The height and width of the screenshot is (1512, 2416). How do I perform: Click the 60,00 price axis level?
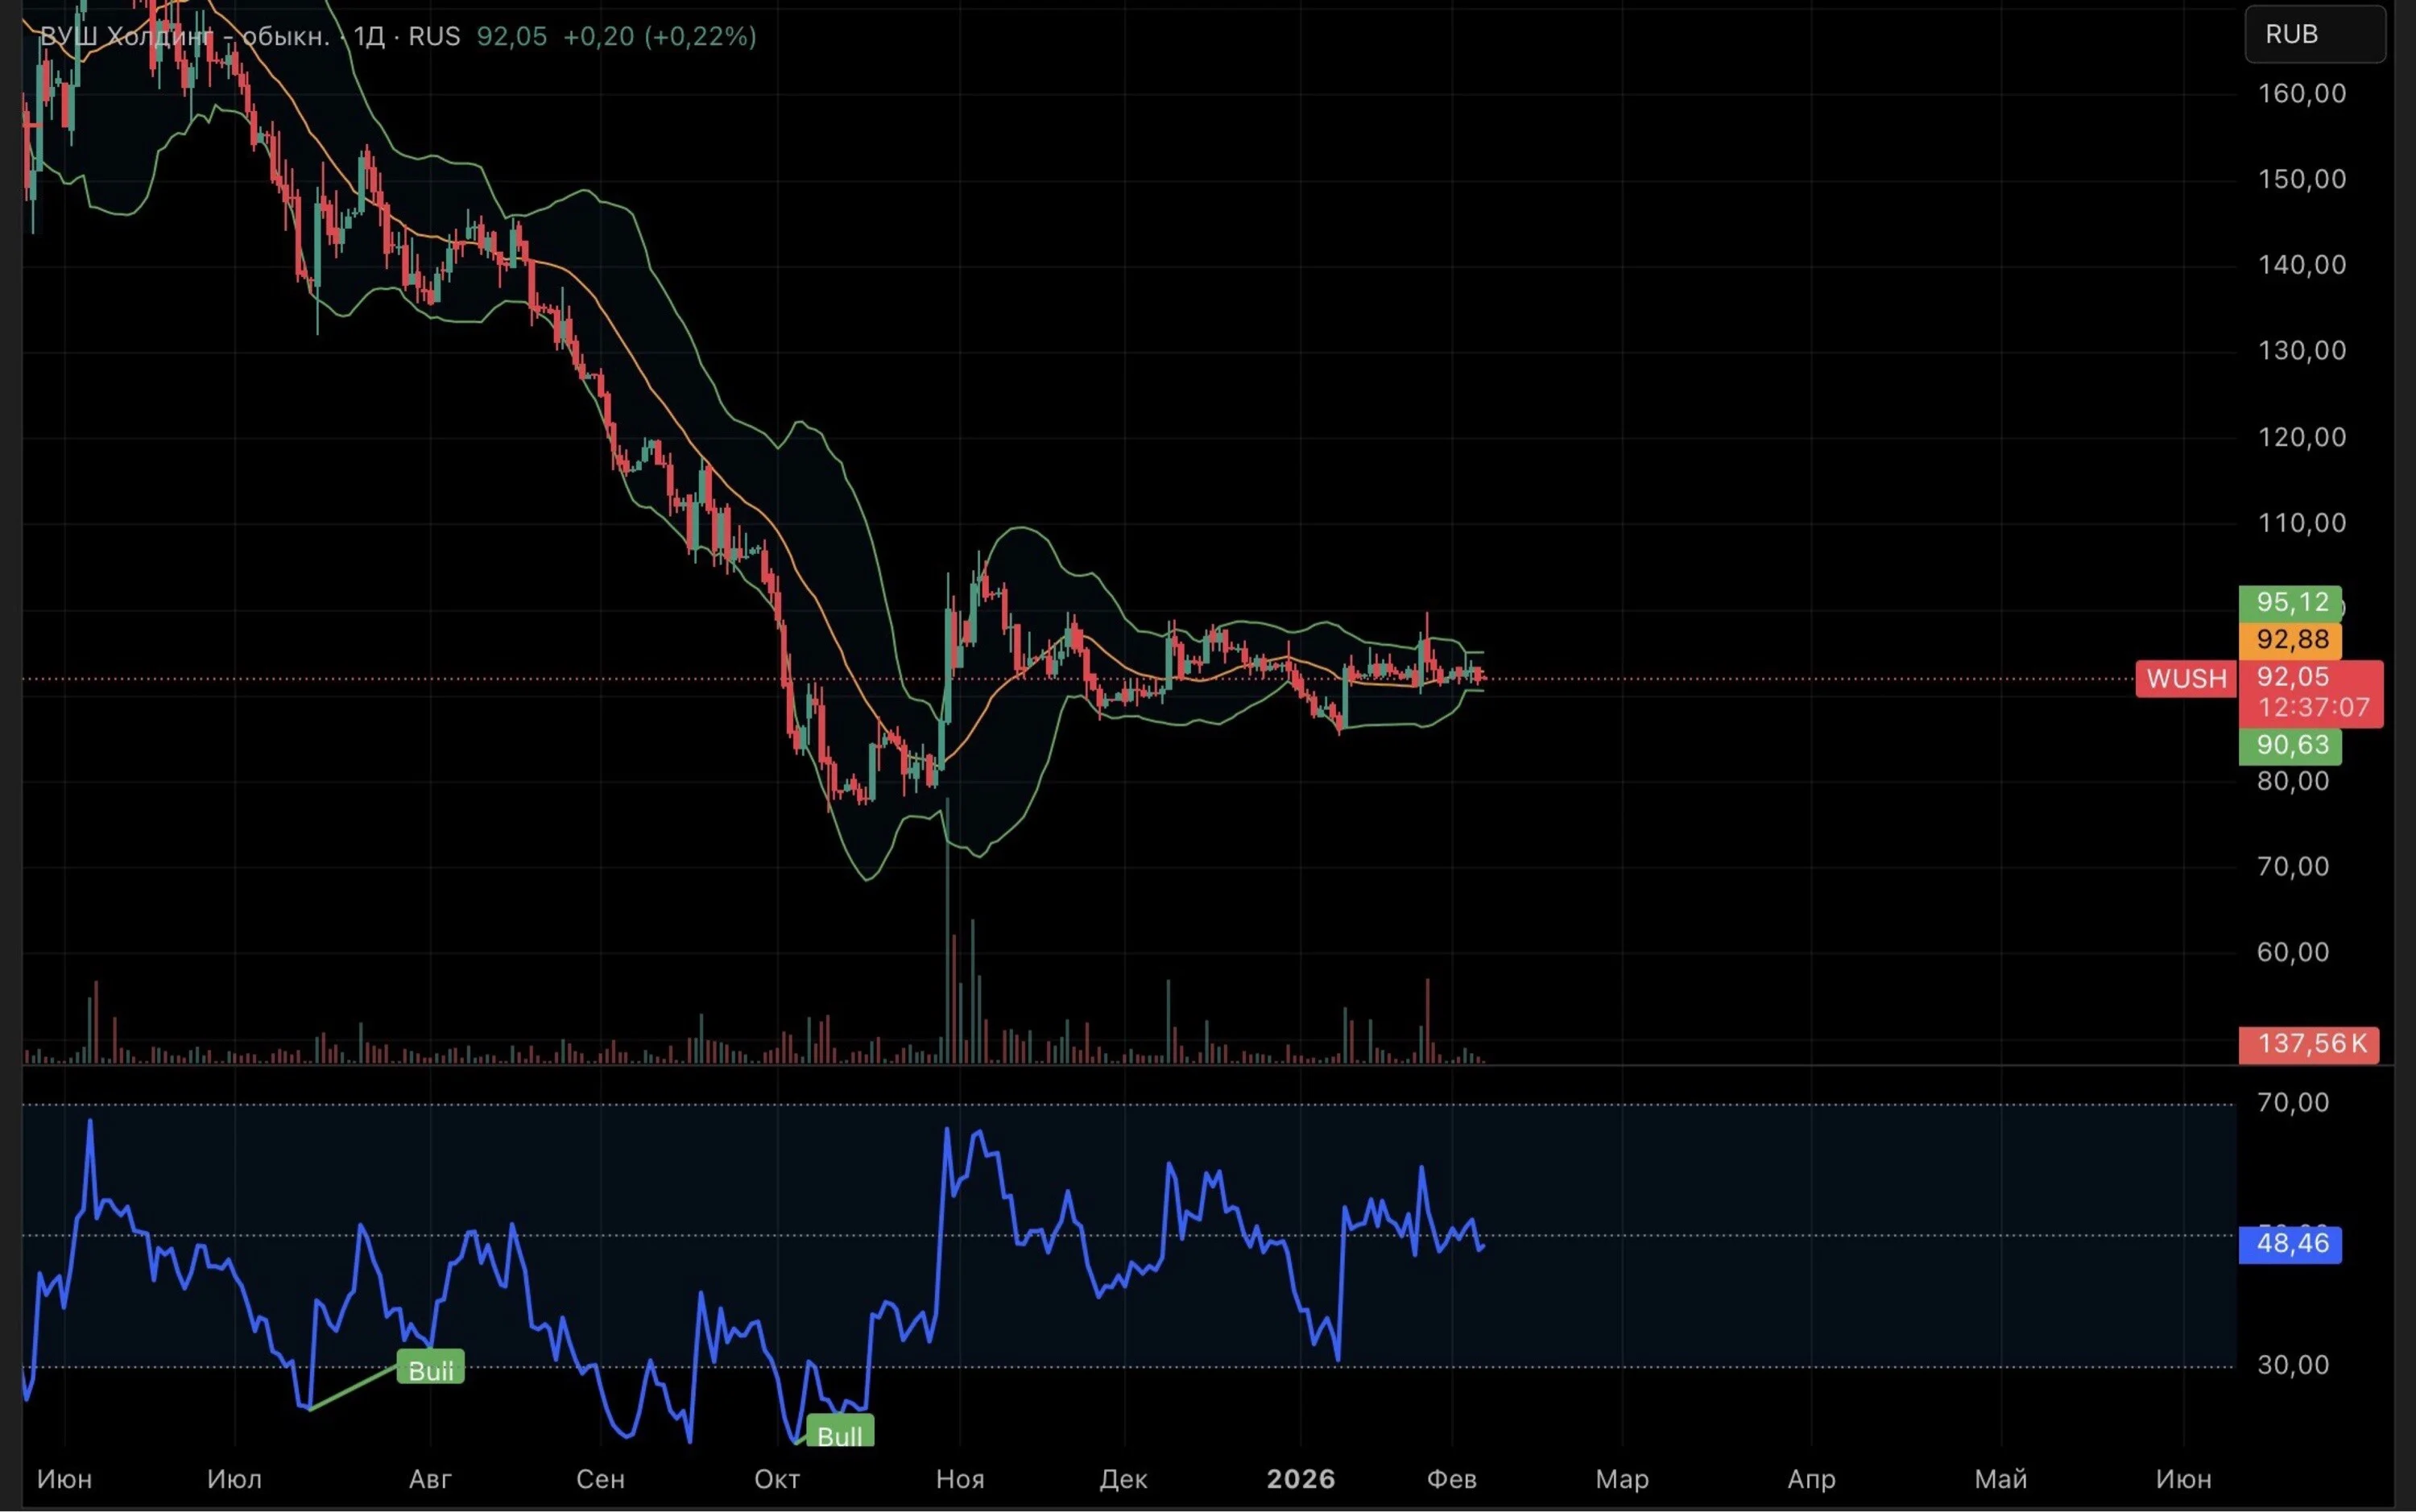click(2293, 952)
